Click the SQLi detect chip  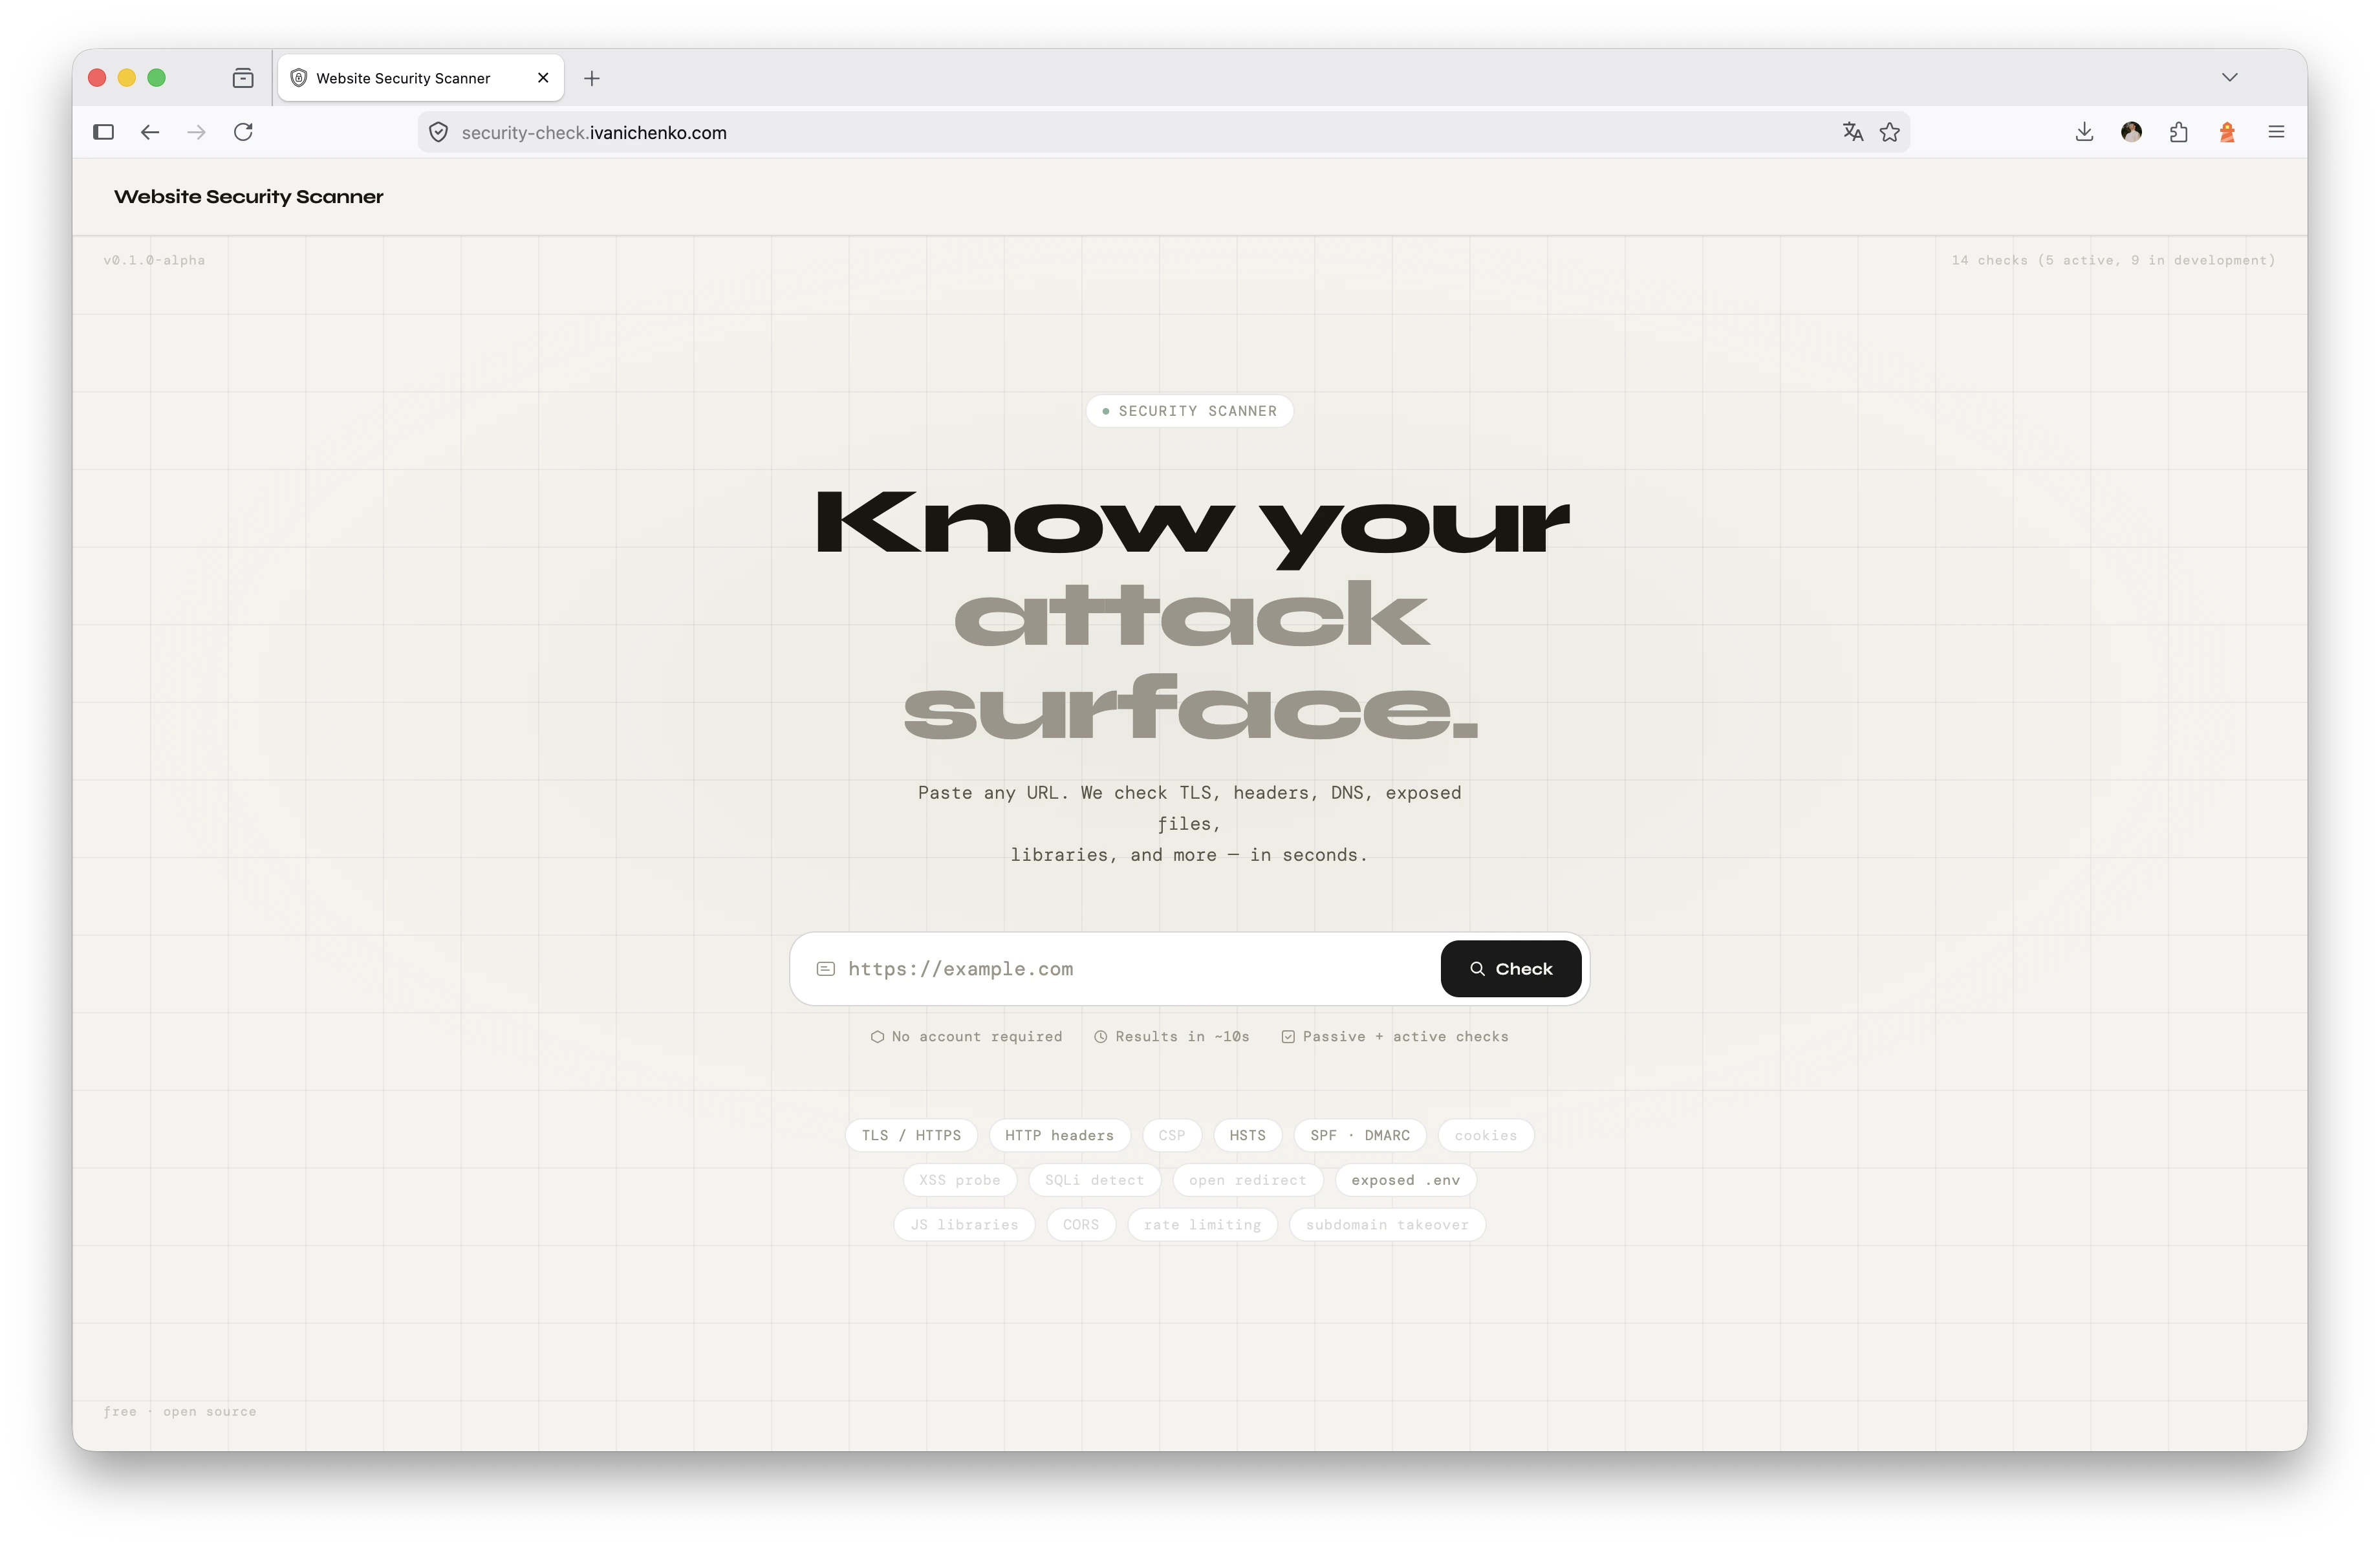[1094, 1181]
